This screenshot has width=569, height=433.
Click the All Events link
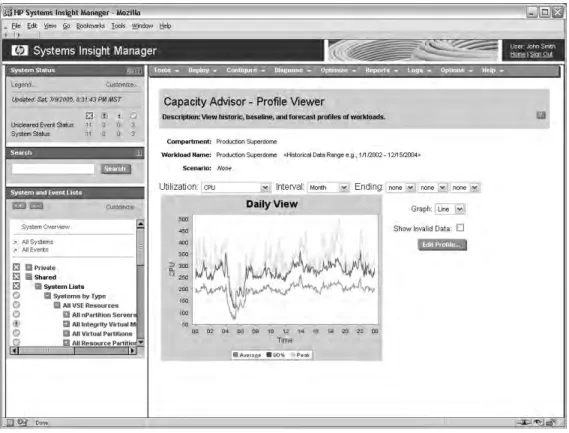pos(35,250)
